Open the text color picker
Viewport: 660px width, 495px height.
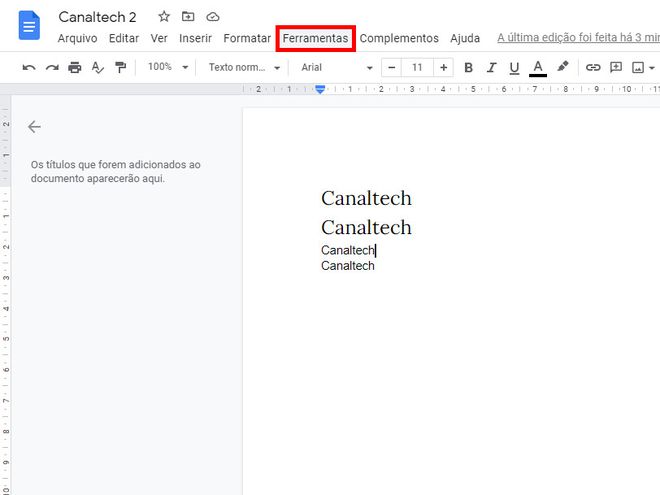click(538, 68)
